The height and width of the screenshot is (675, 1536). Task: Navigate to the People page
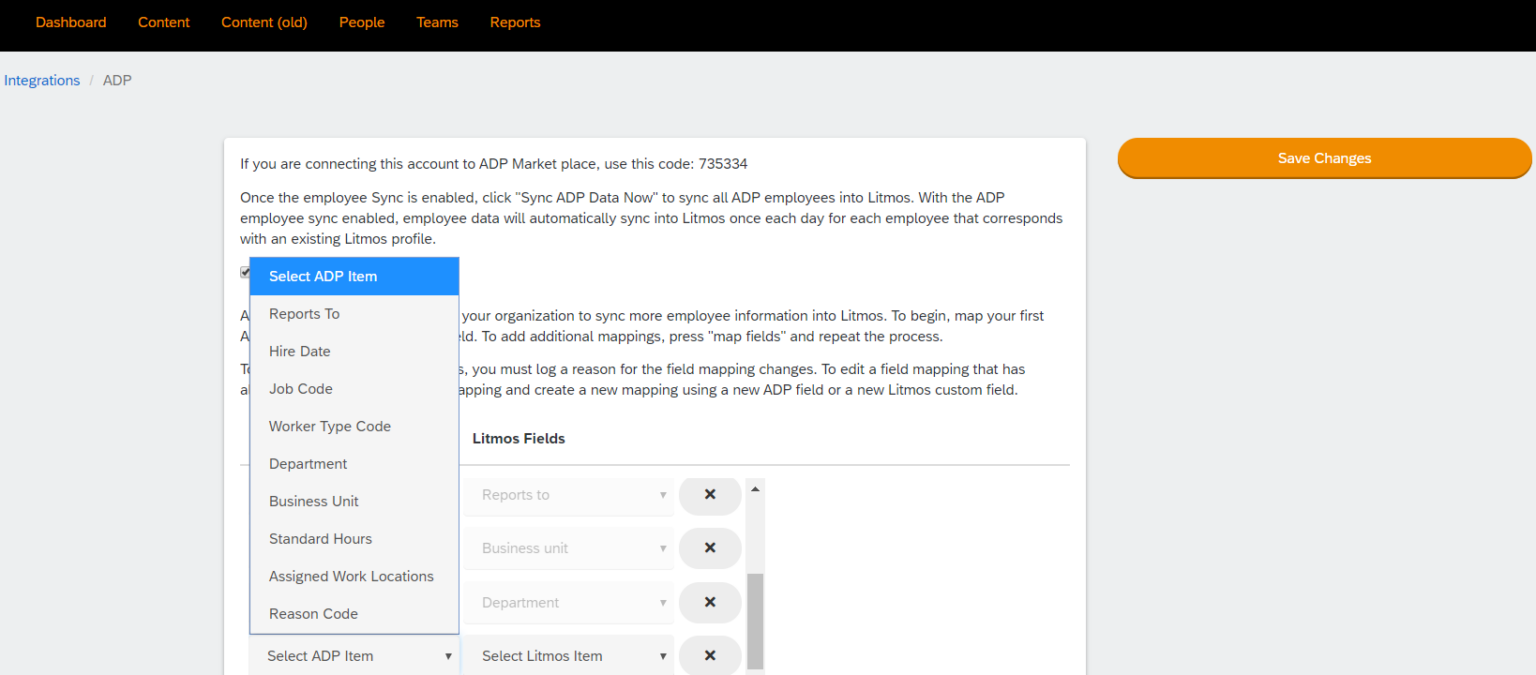click(362, 22)
